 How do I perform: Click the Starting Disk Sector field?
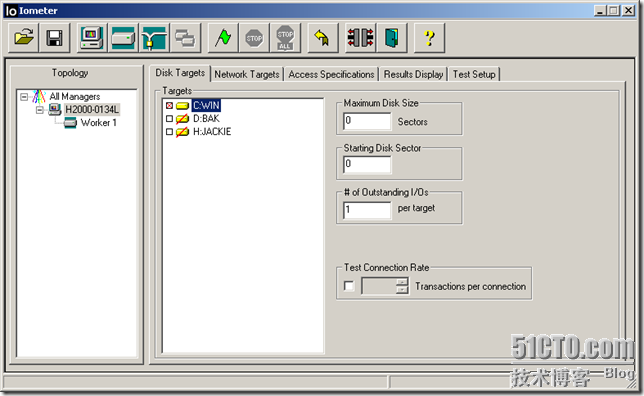[367, 164]
